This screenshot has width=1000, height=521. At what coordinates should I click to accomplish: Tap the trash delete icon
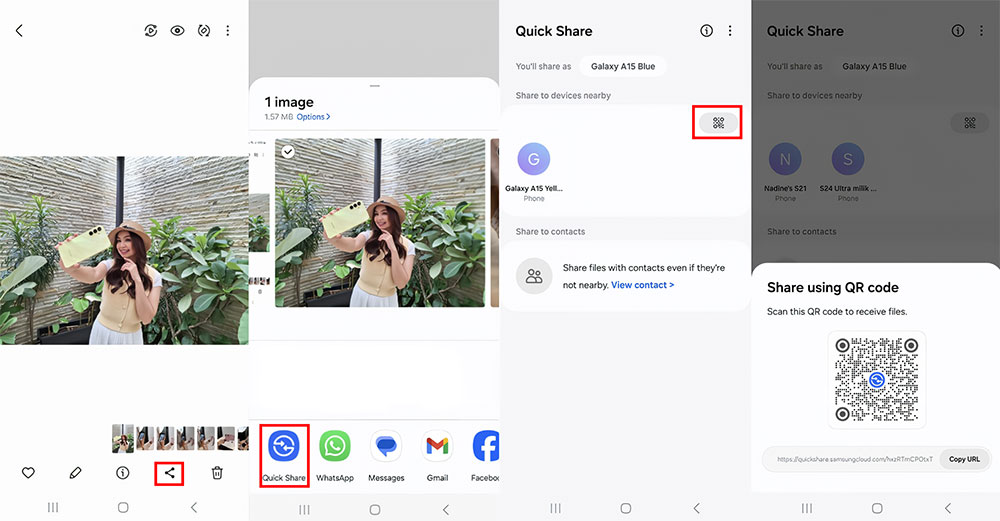217,473
